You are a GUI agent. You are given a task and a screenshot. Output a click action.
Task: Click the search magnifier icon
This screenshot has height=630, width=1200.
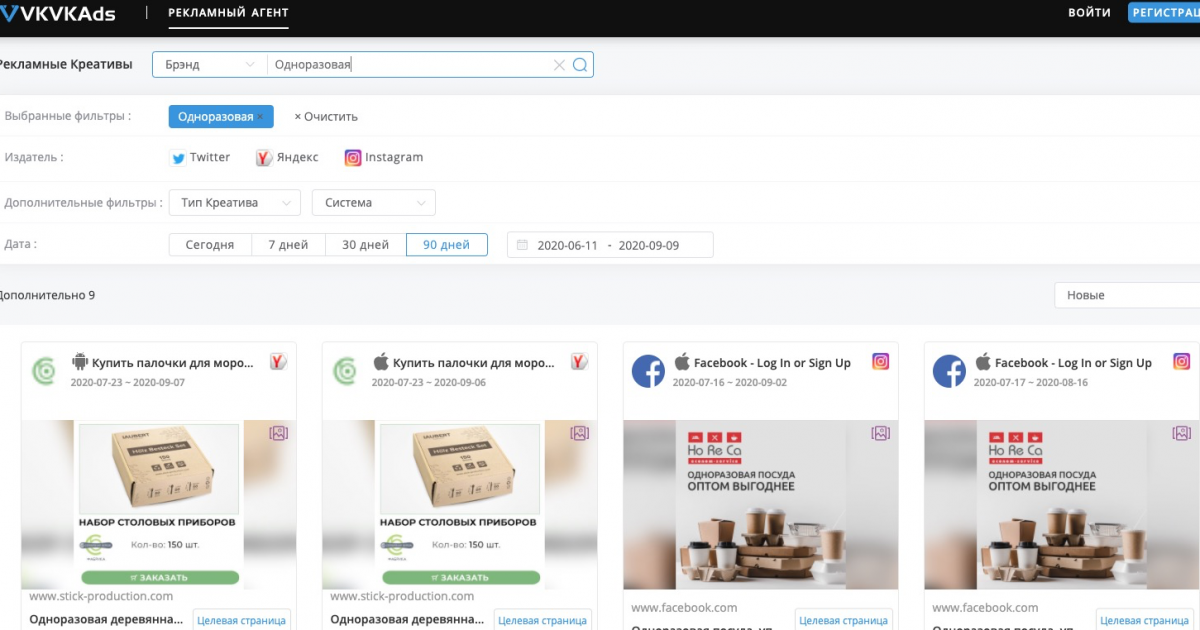click(x=579, y=65)
